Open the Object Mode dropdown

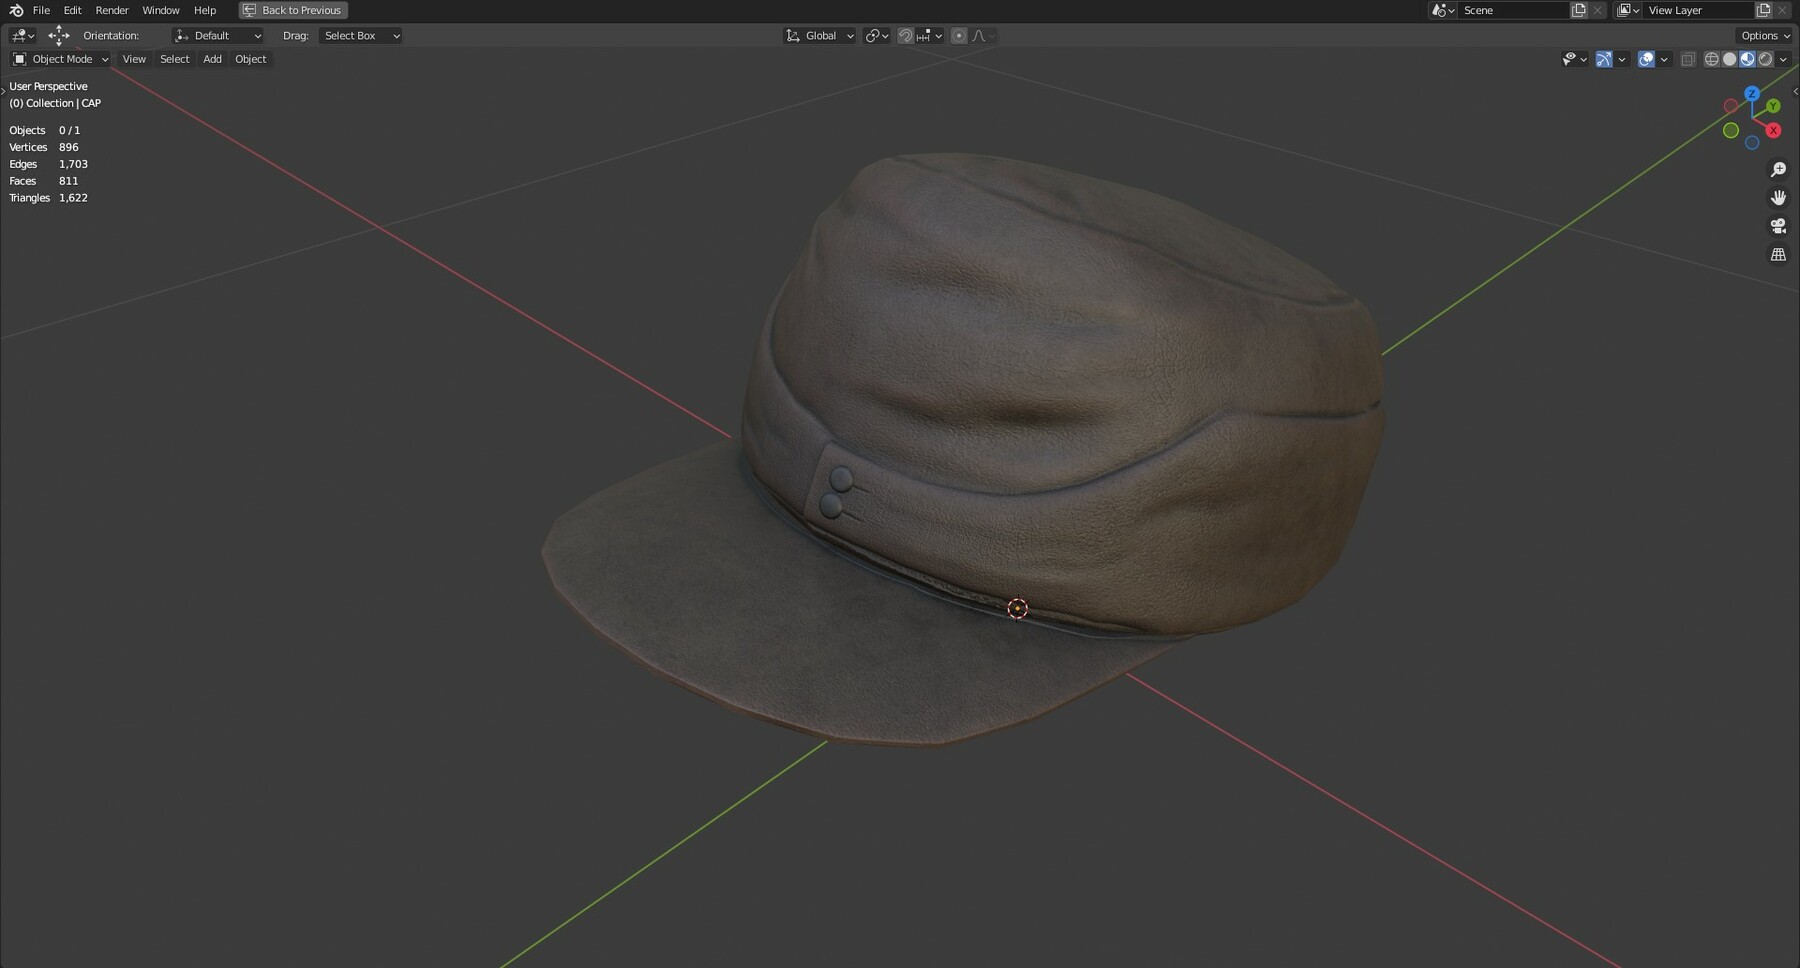(60, 59)
